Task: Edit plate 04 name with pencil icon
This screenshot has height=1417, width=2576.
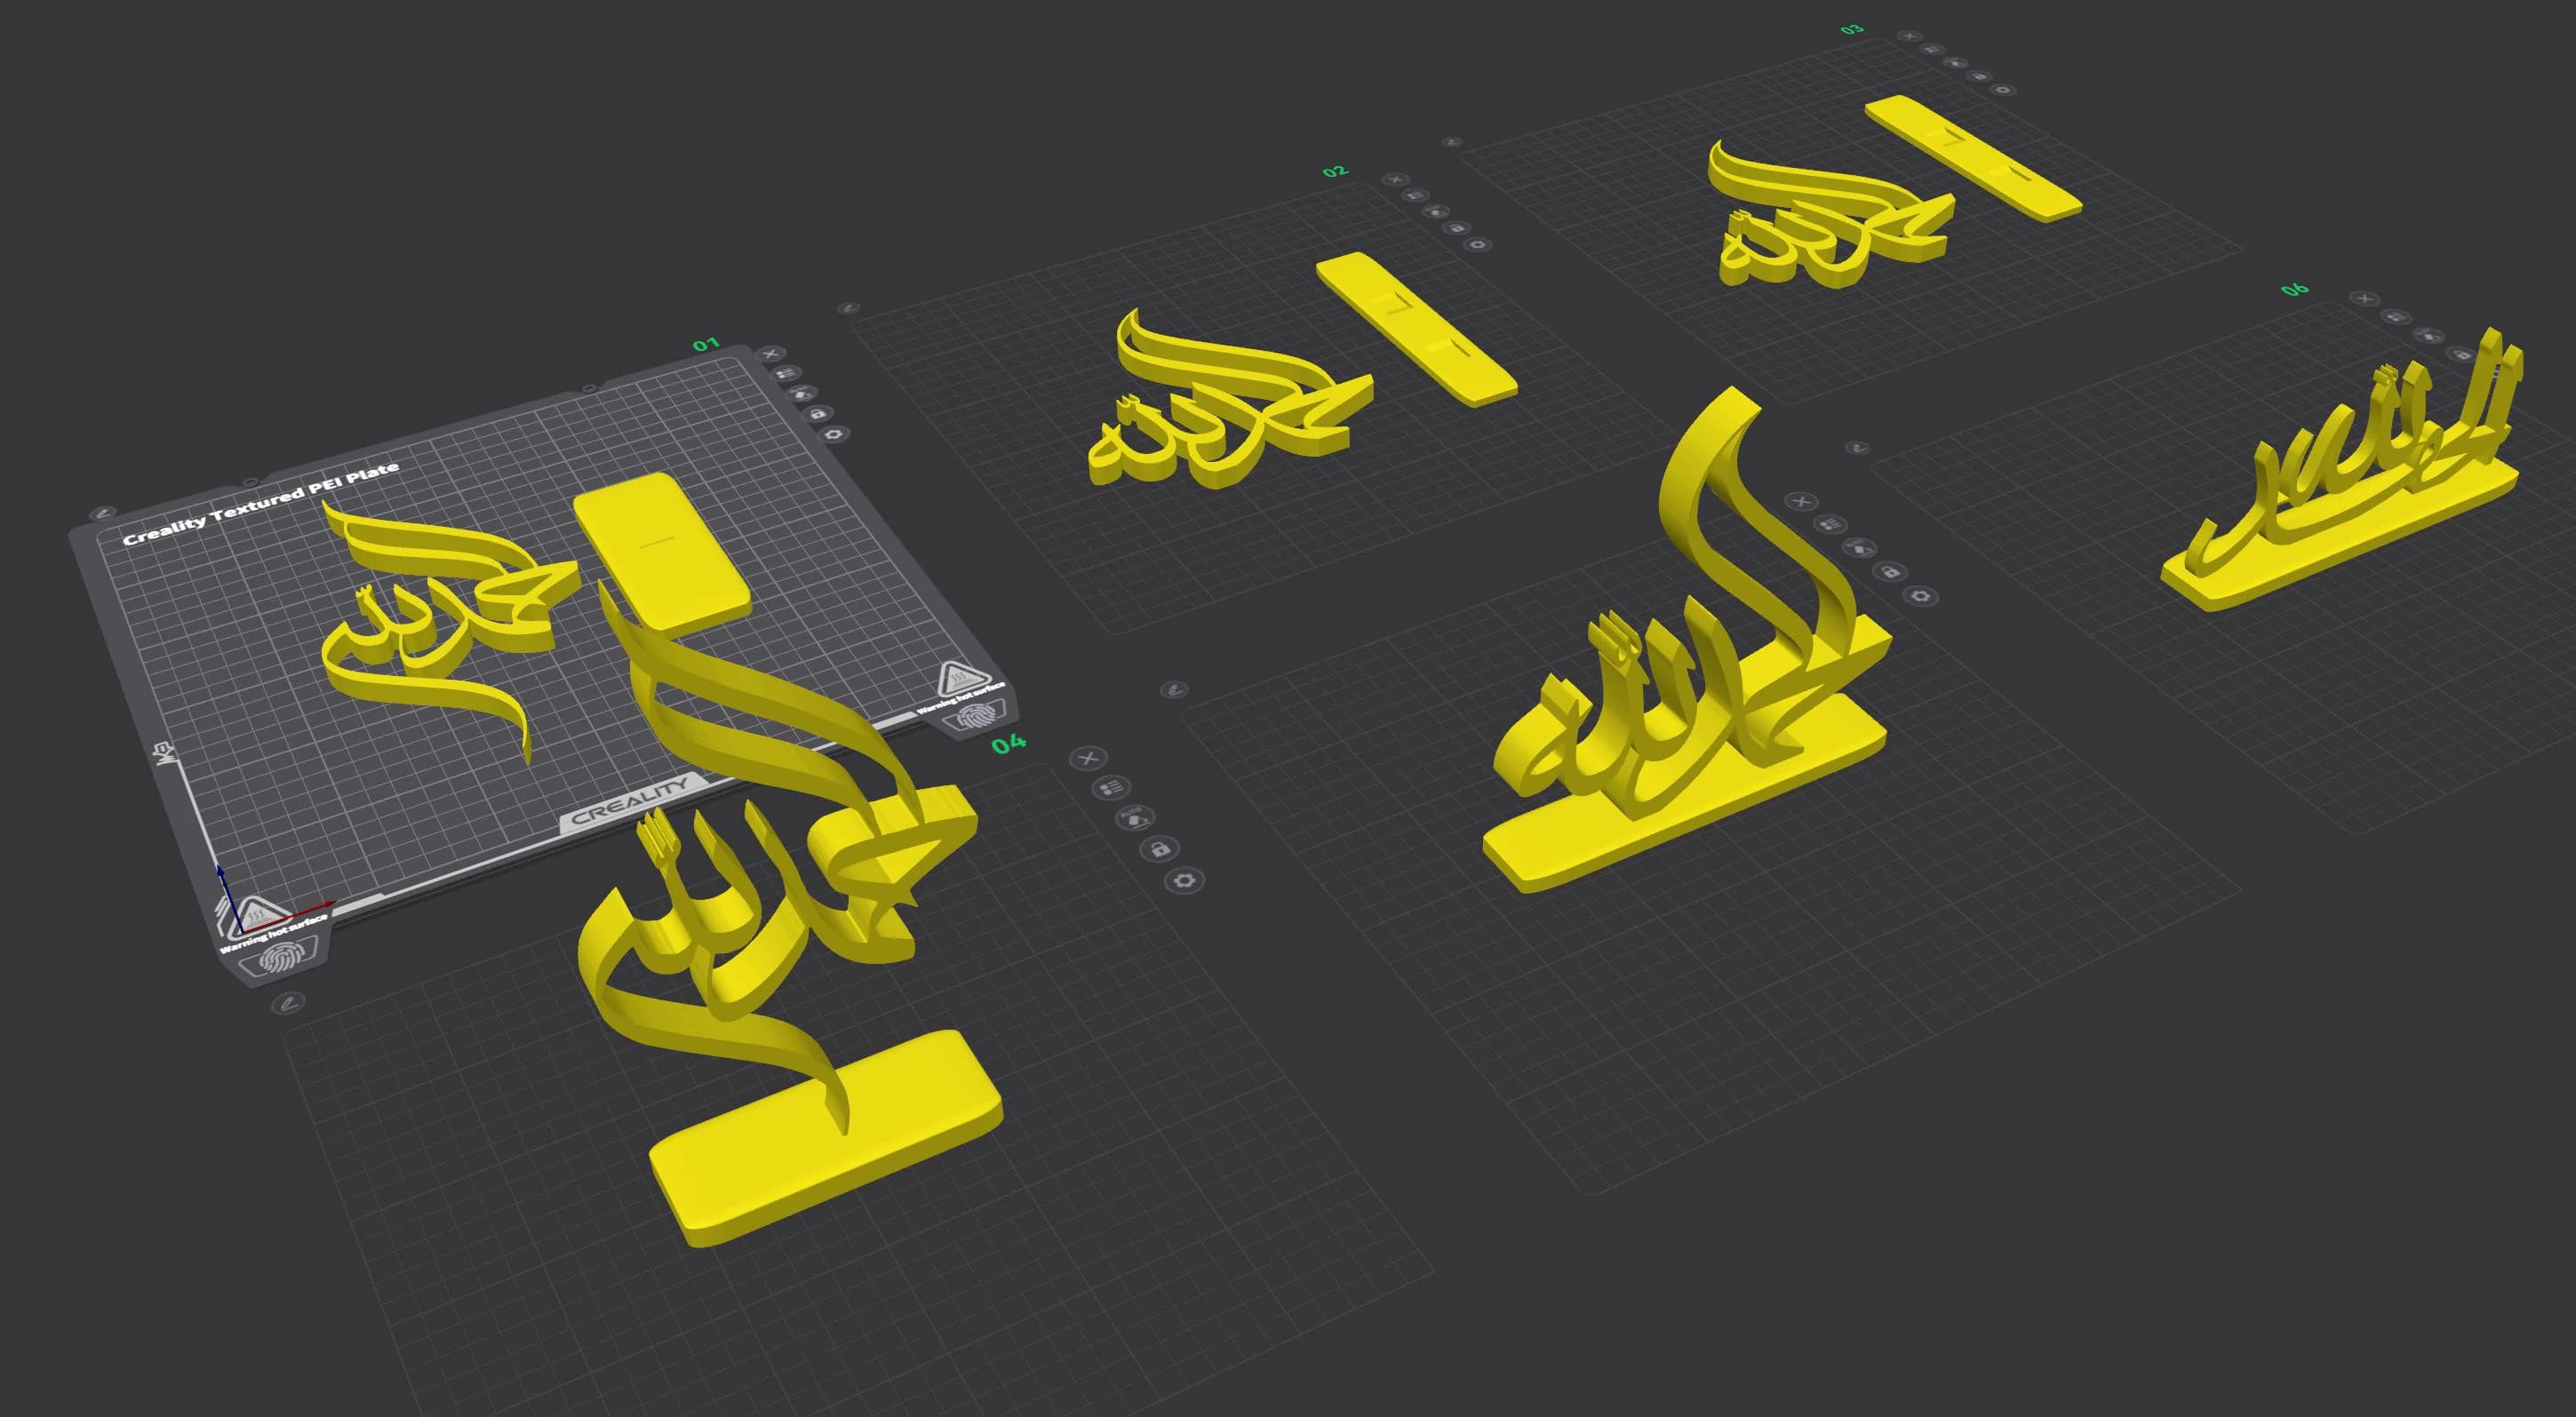Action: click(290, 1001)
